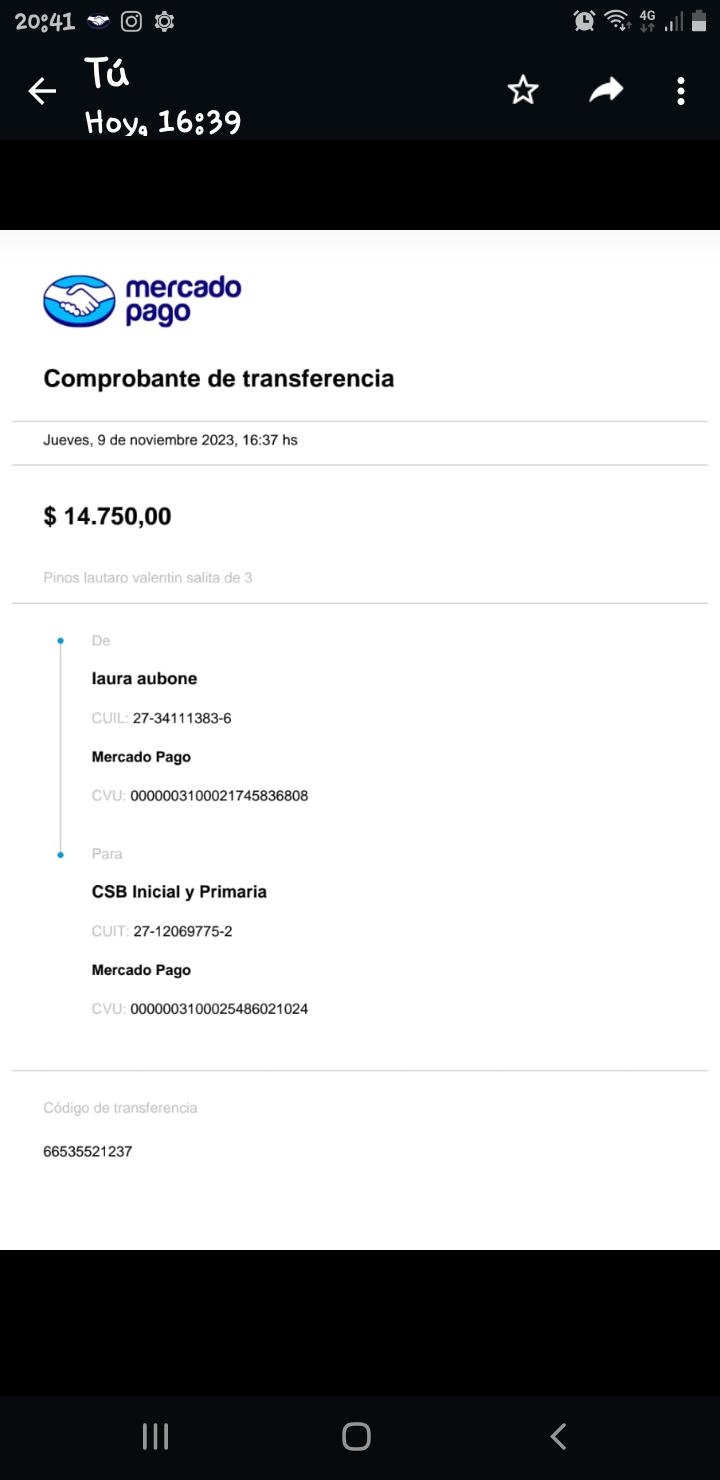Tap the alarm clock status icon

pyautogui.click(x=584, y=21)
